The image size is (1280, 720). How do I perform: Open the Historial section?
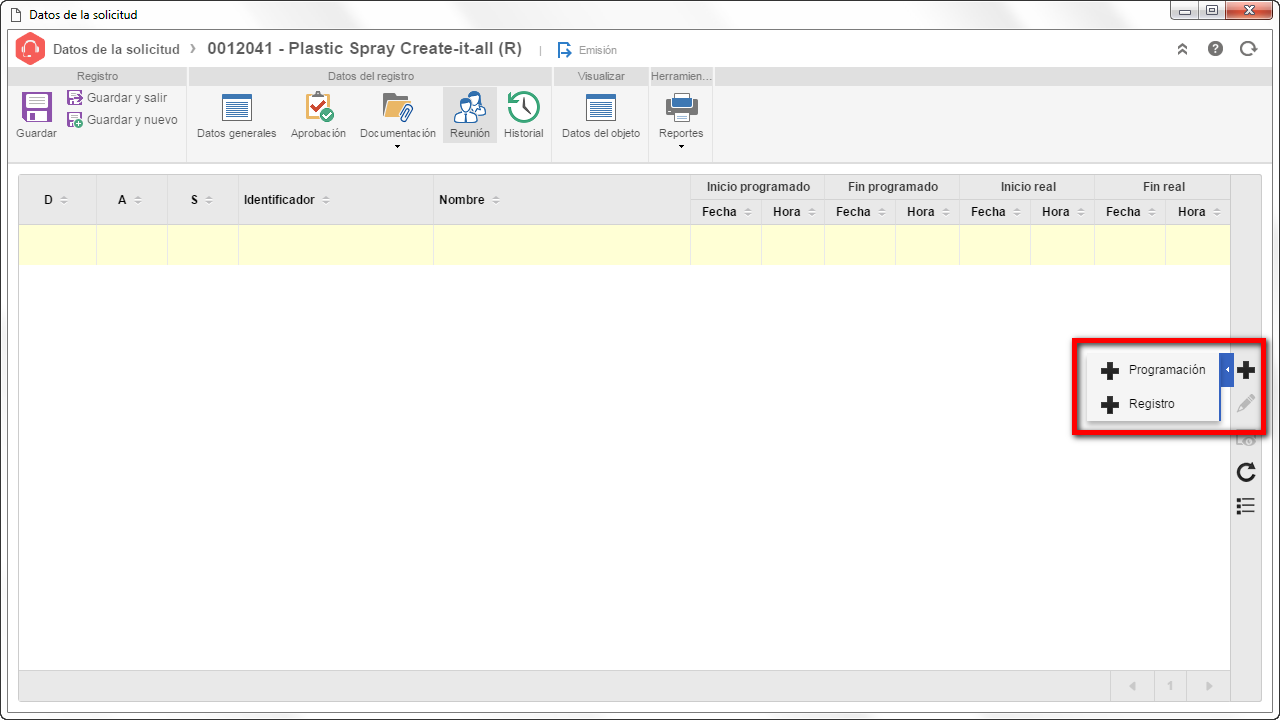point(524,116)
